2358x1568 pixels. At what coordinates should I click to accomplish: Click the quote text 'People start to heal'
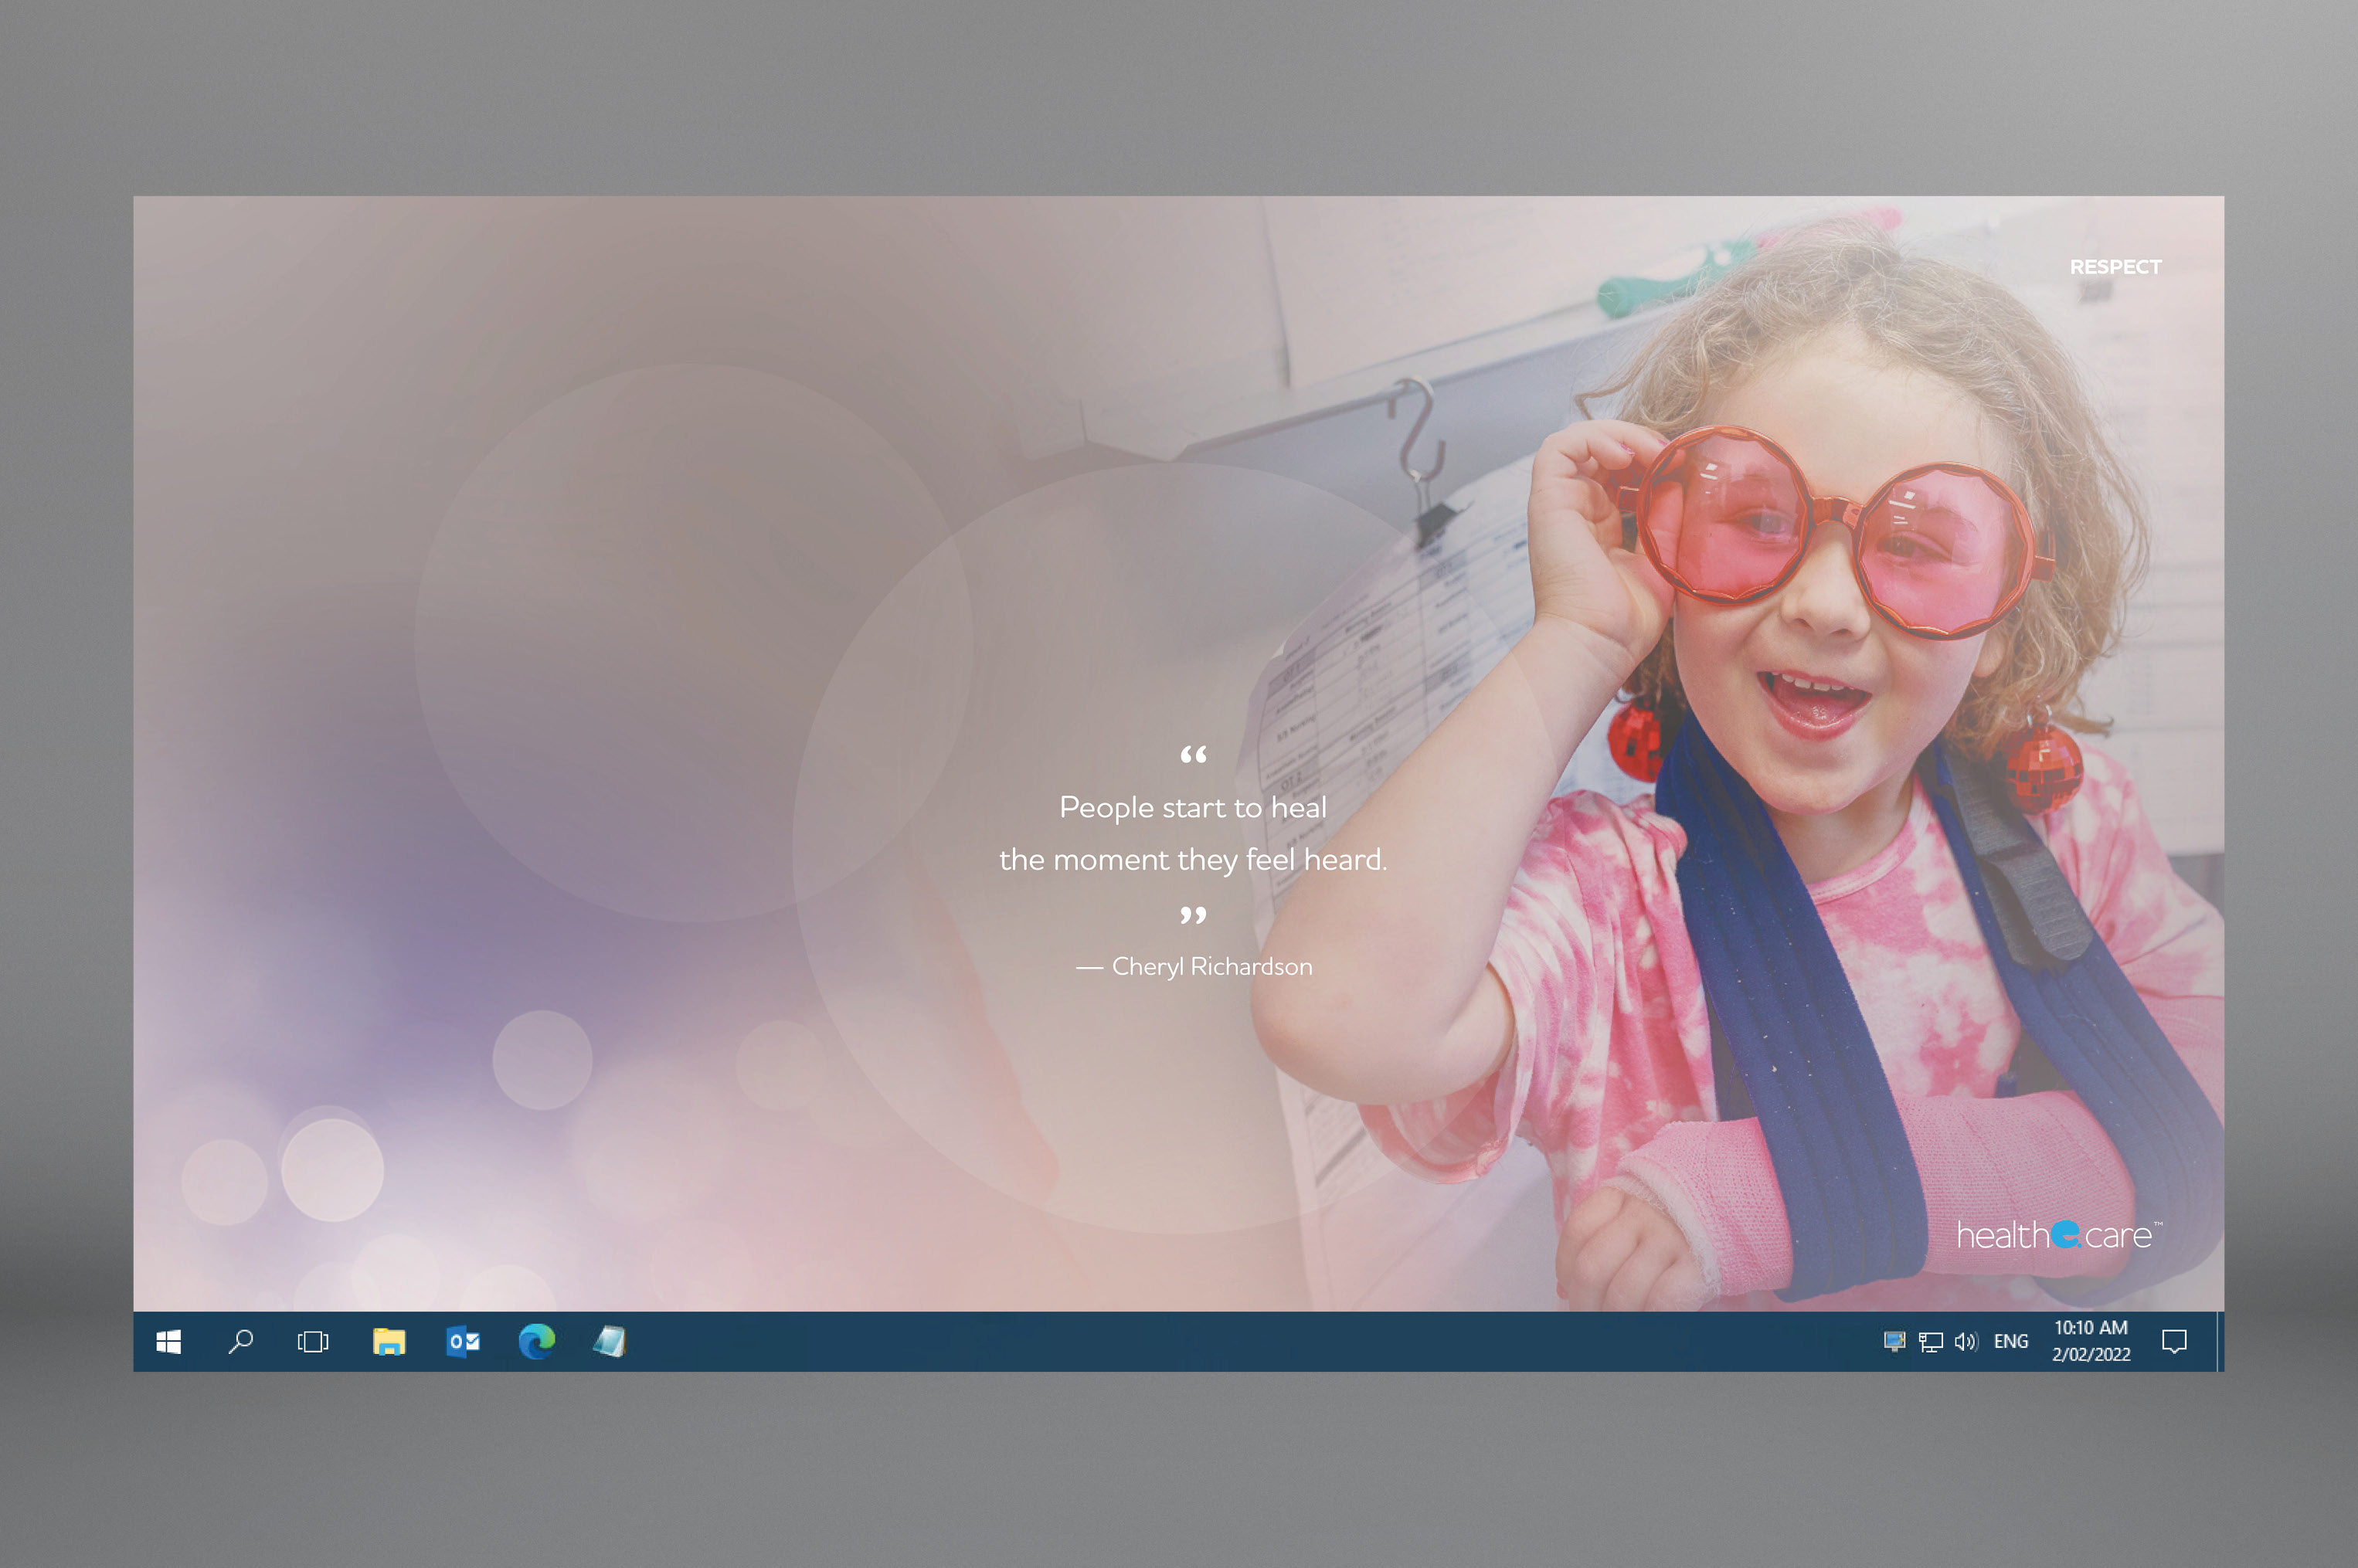click(1193, 808)
